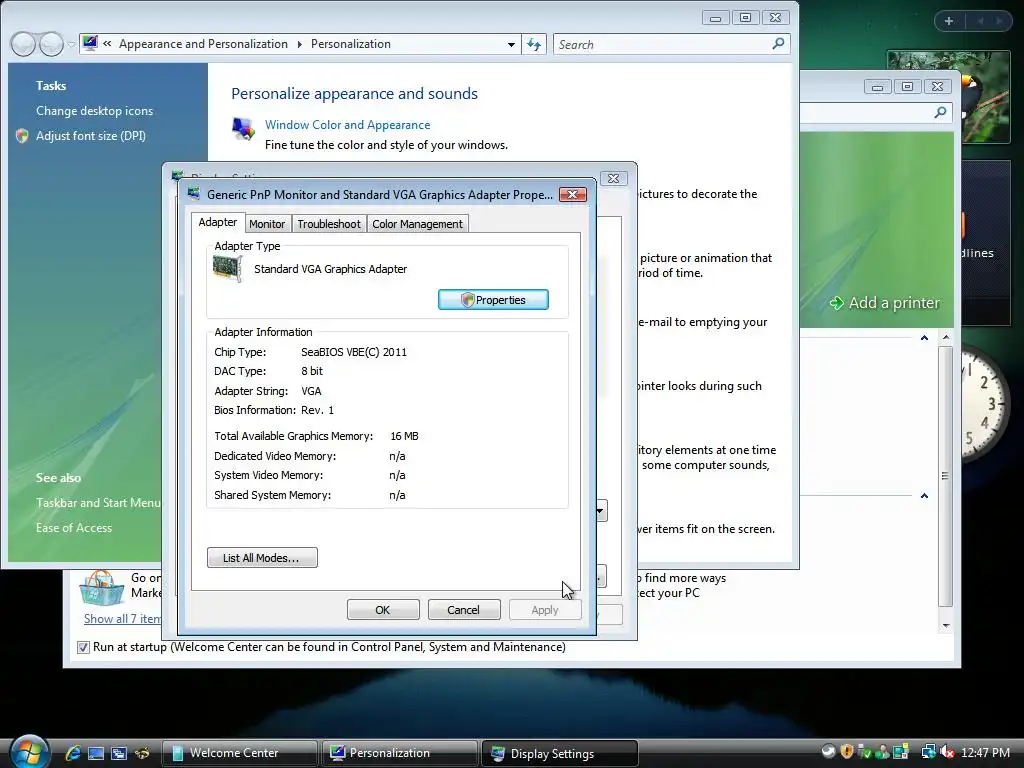
Task: Click the fourth Quick Launch icon beside Welcome Center
Action: click(142, 753)
